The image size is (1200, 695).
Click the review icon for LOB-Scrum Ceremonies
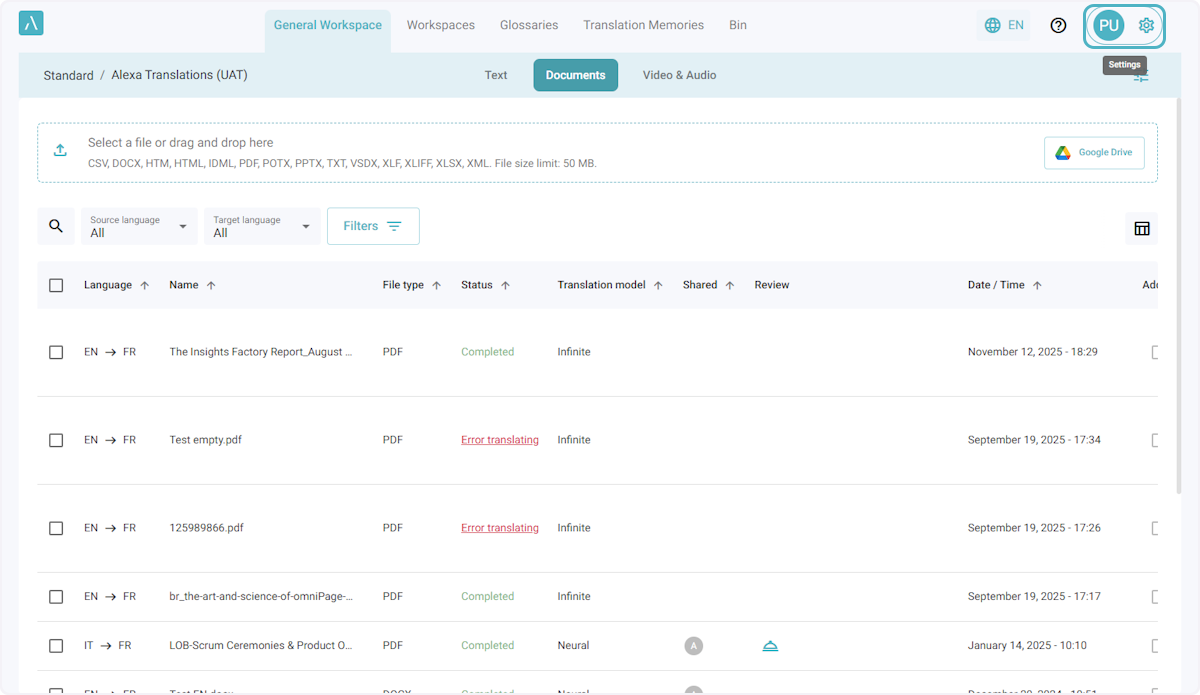[x=770, y=646]
